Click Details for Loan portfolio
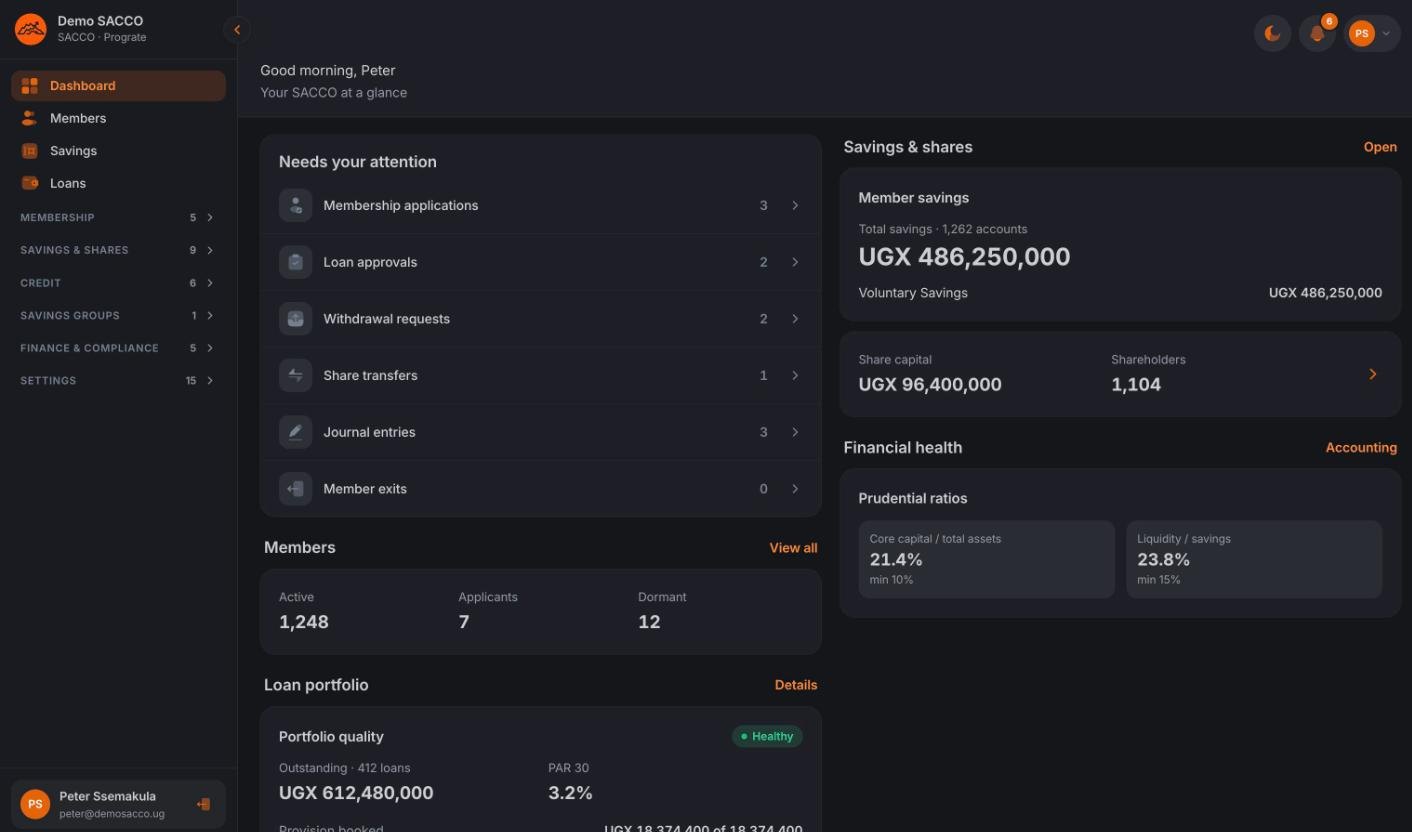This screenshot has height=832, width=1412. tap(796, 685)
